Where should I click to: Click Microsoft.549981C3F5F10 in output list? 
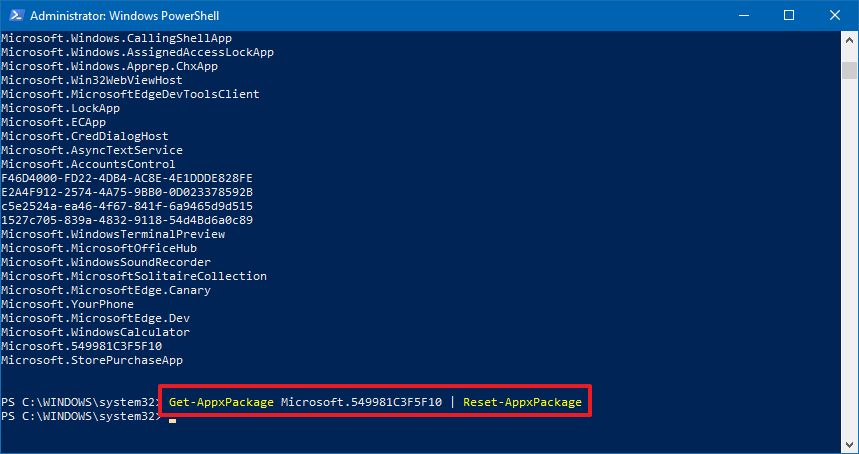pyautogui.click(x=82, y=346)
